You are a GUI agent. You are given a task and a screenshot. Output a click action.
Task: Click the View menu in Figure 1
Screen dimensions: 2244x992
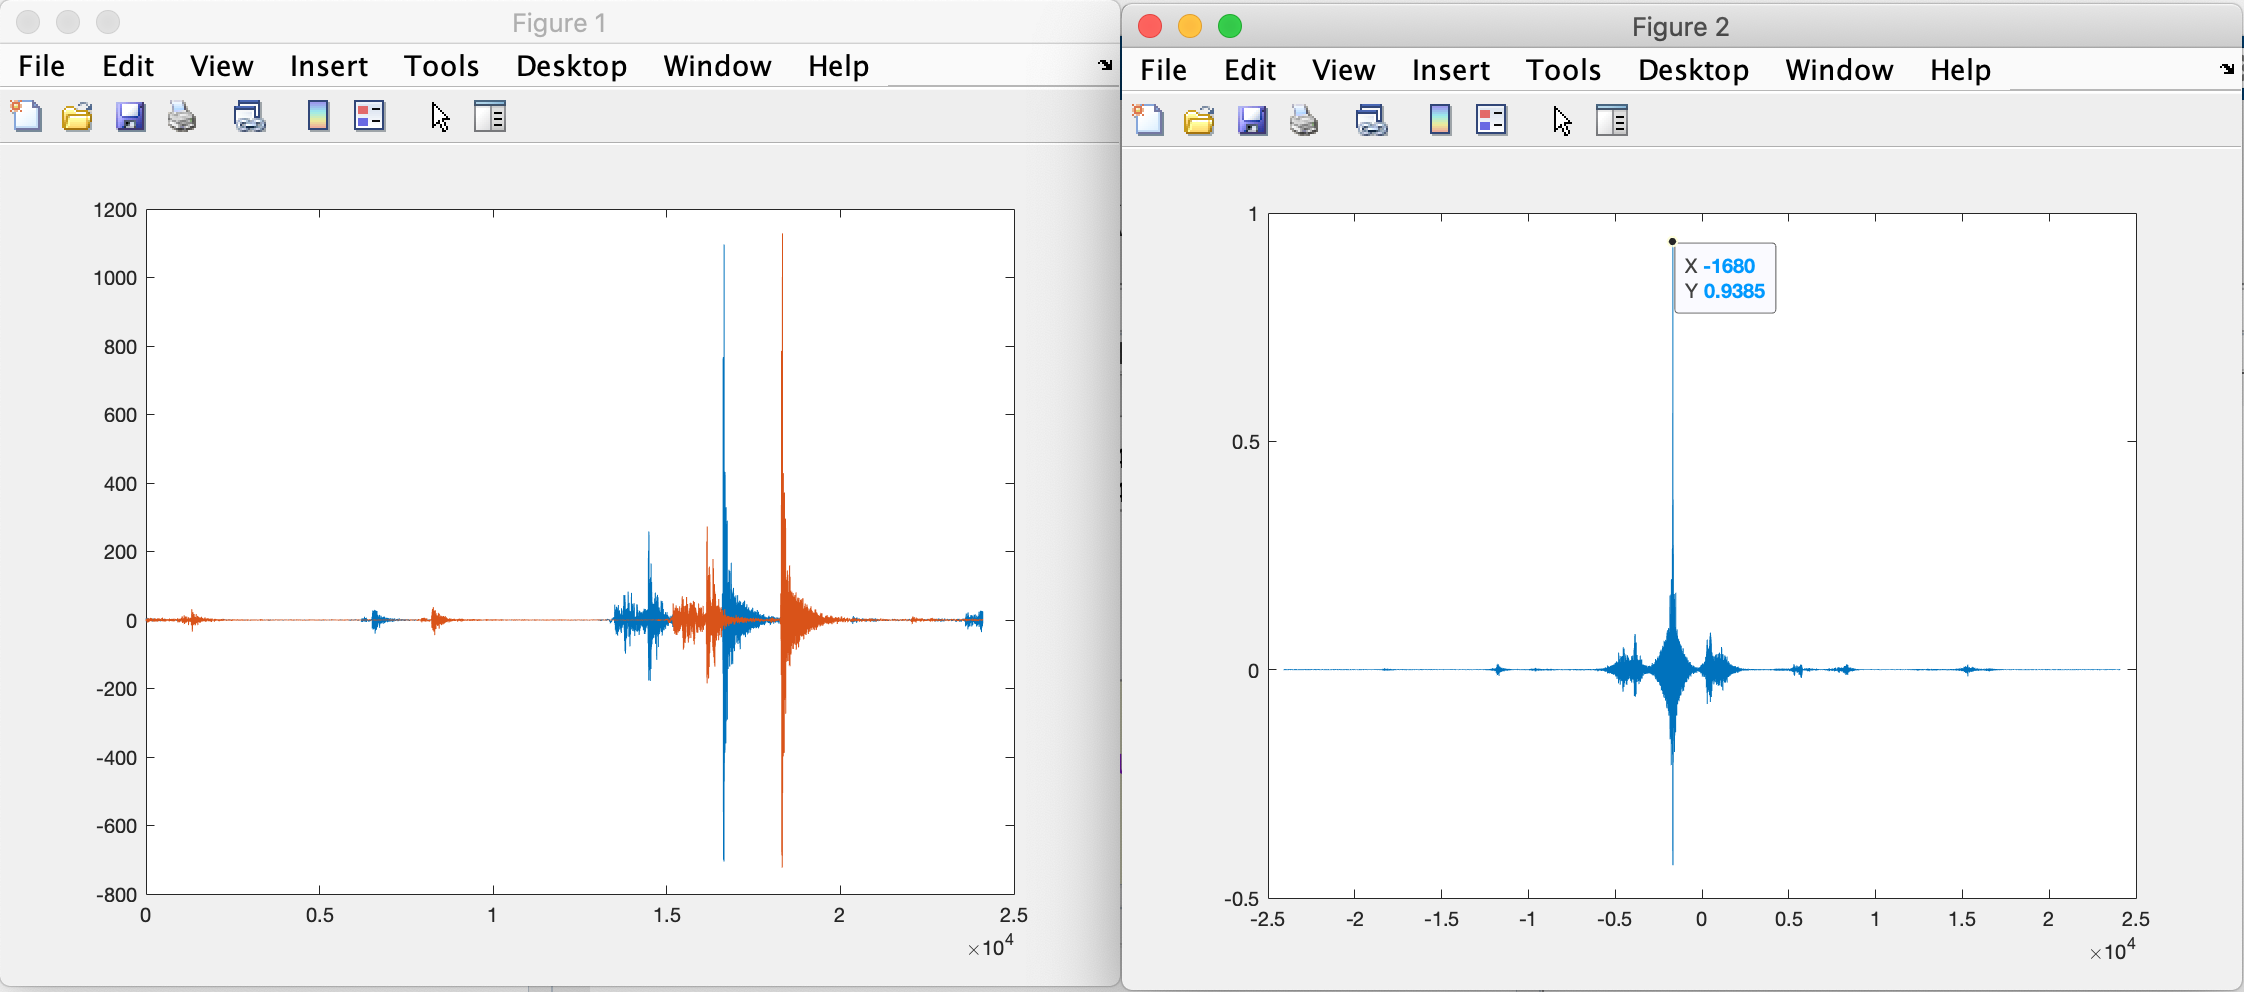221,66
